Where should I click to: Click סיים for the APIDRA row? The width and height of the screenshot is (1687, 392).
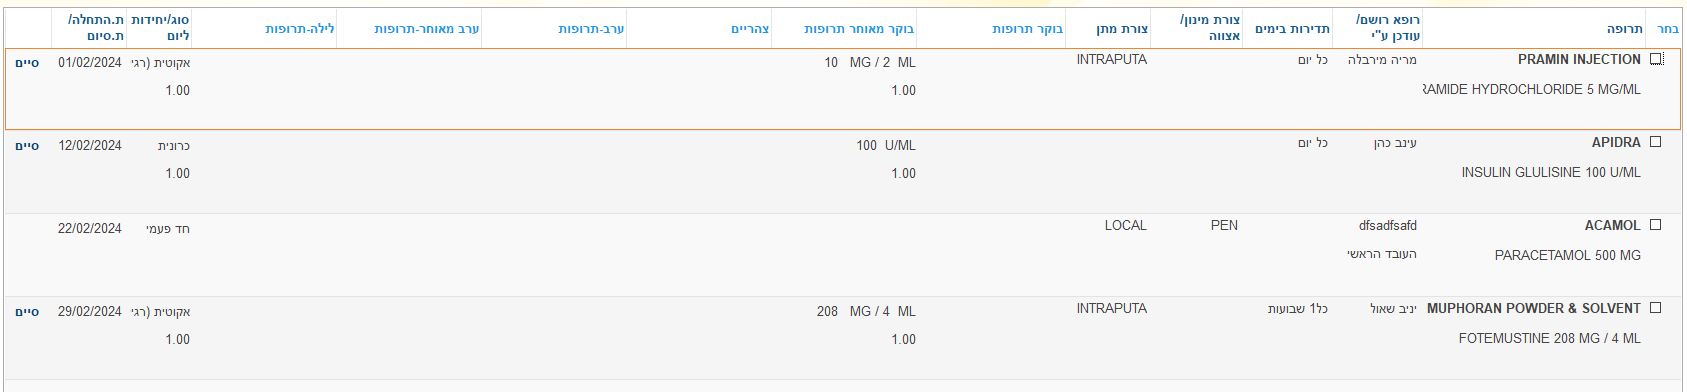[x=27, y=146]
